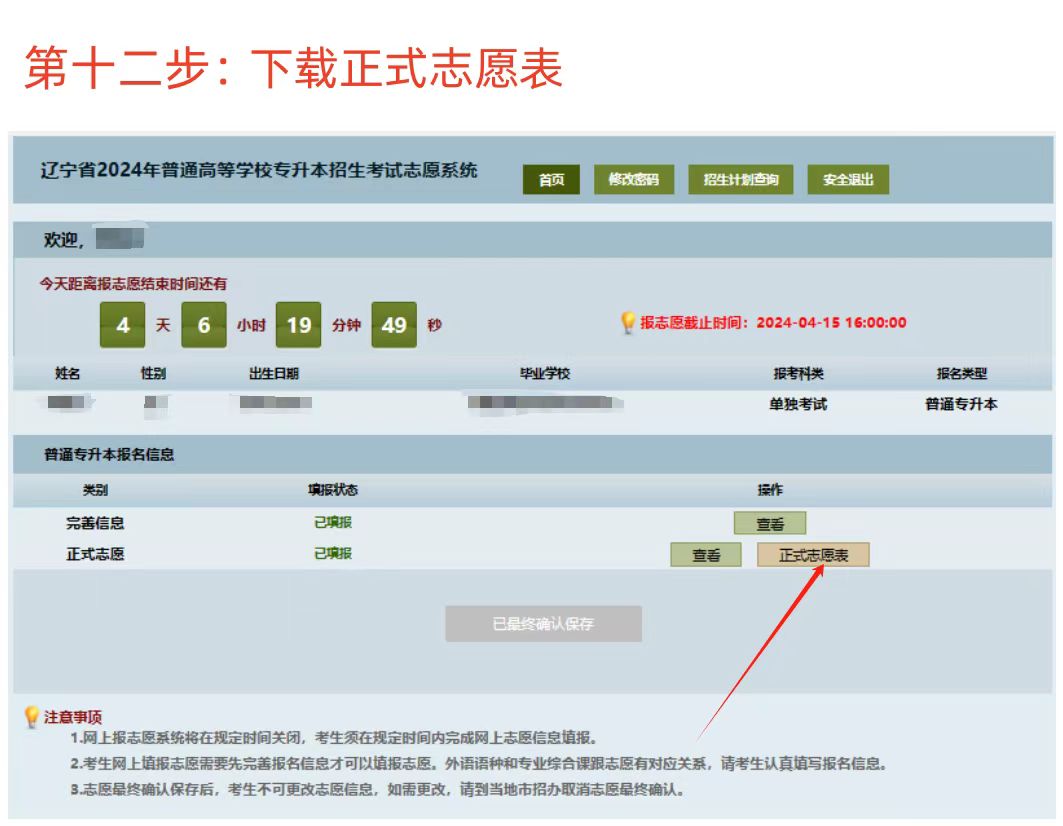The image size is (1063, 826).
Task: Click the 报考科类 column header
Action: coord(798,374)
